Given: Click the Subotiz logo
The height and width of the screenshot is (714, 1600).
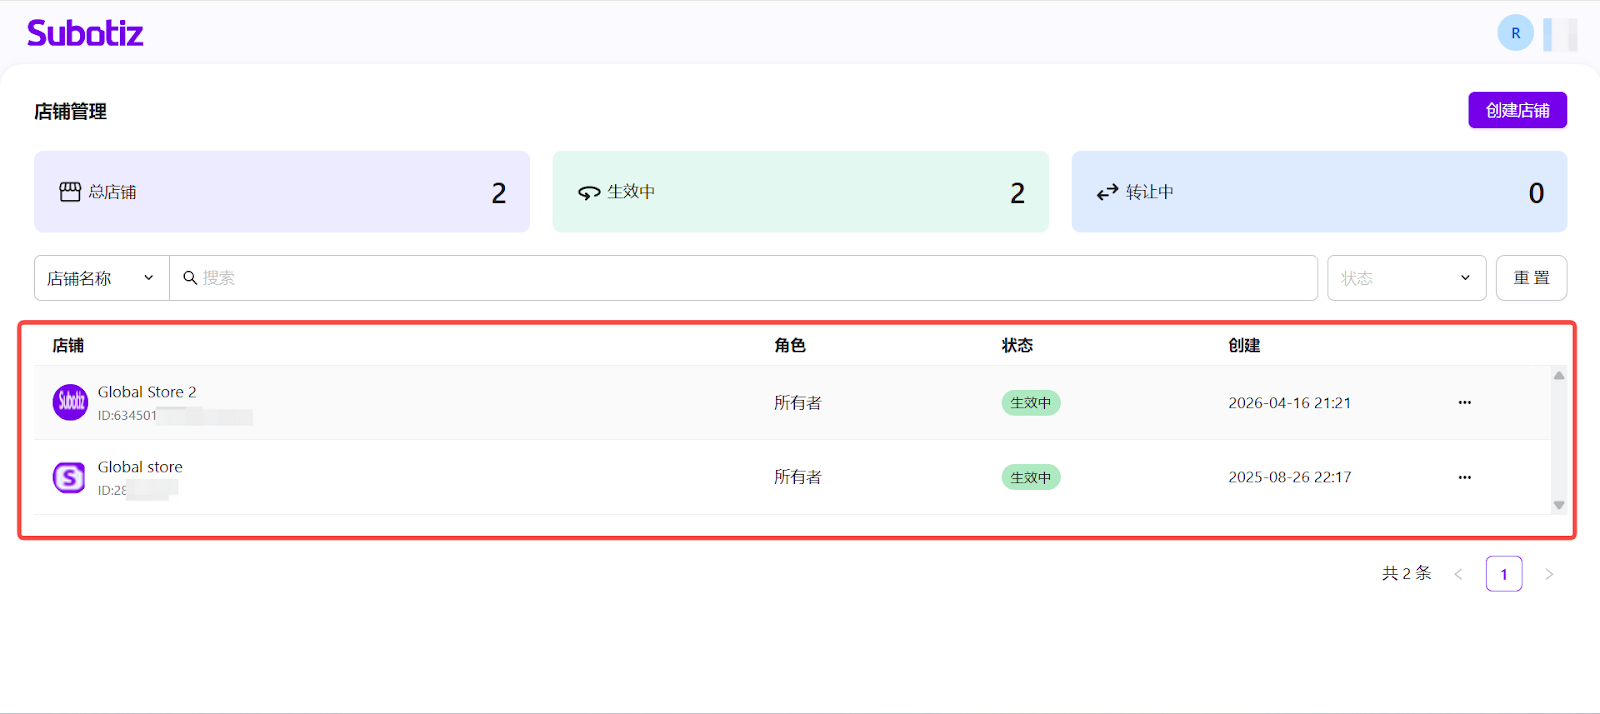Looking at the screenshot, I should point(85,33).
